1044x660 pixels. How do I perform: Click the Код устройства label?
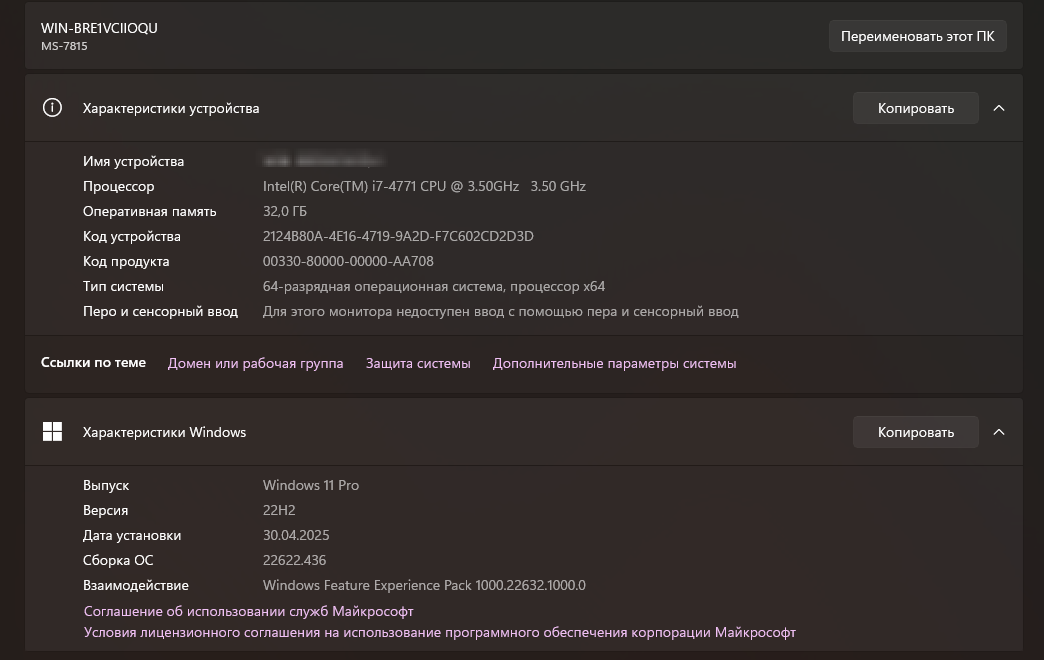[x=132, y=236]
